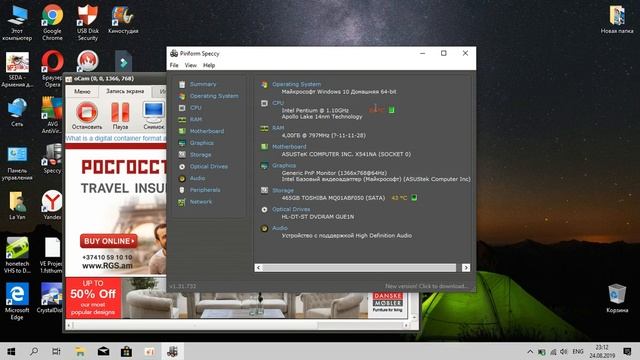Image resolution: width=640 pixels, height=360 pixels.
Task: Select Optical Drives in Speccy sidebar
Action: pos(209,167)
